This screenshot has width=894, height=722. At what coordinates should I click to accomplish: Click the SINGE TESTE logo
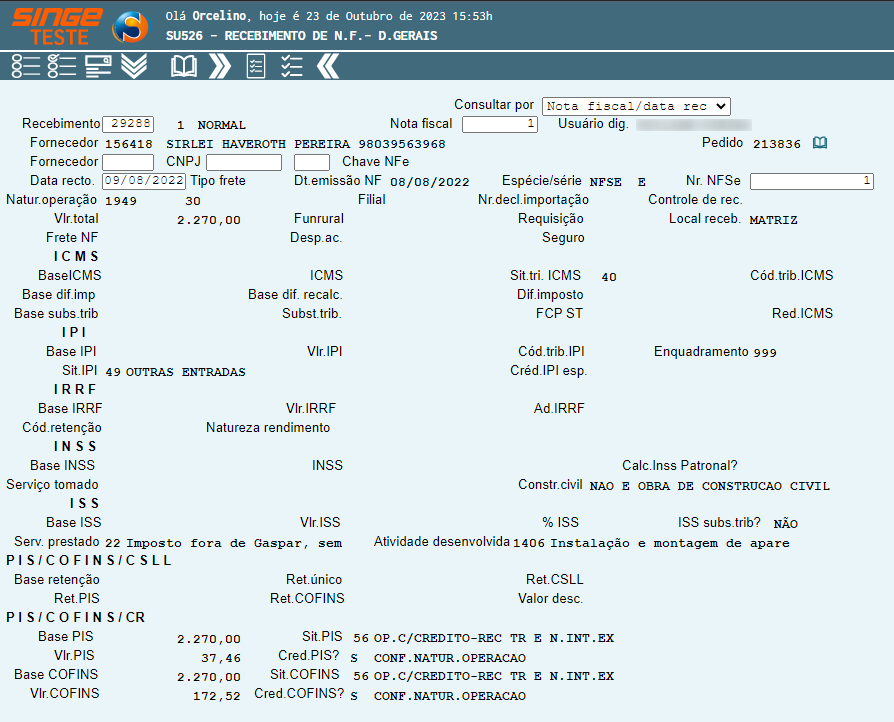click(57, 26)
